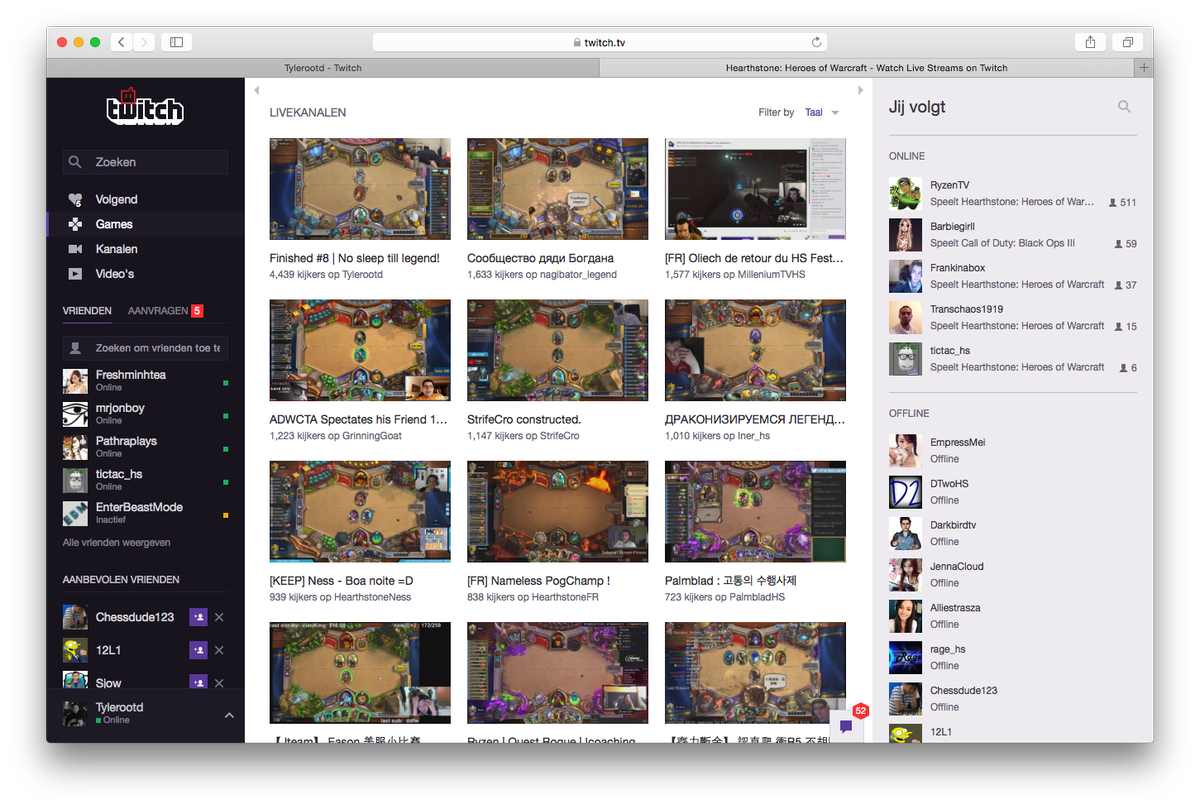Select Kanalen in sidebar menu

click(x=116, y=249)
